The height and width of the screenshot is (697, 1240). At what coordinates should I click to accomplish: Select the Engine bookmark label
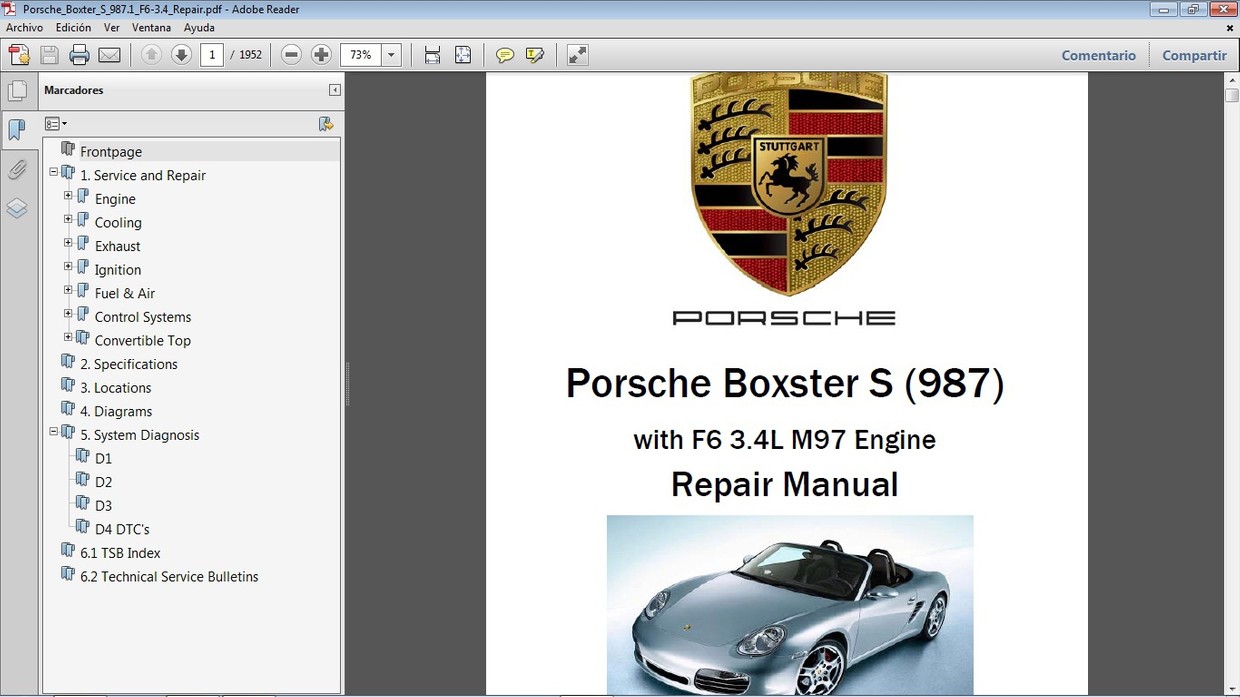(115, 199)
